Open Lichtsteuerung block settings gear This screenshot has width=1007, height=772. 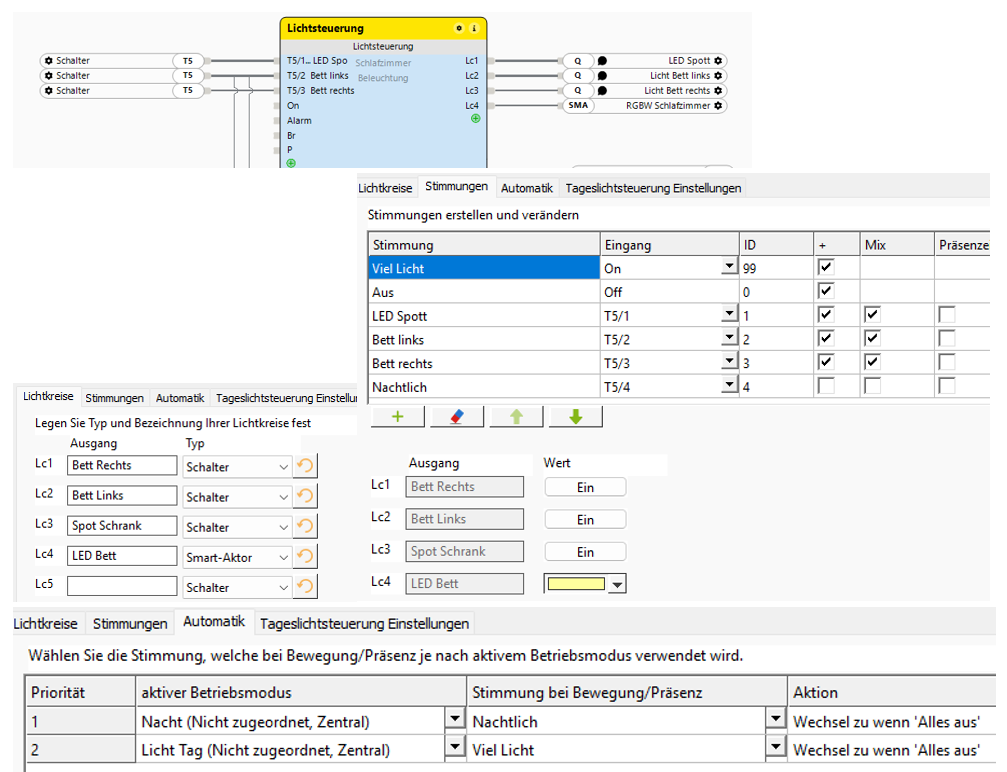click(x=459, y=29)
